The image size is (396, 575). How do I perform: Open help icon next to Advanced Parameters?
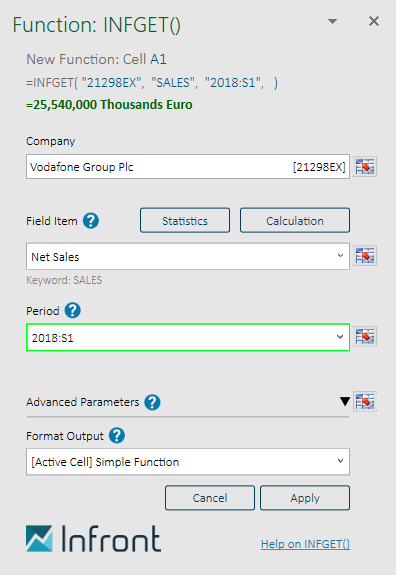[152, 402]
